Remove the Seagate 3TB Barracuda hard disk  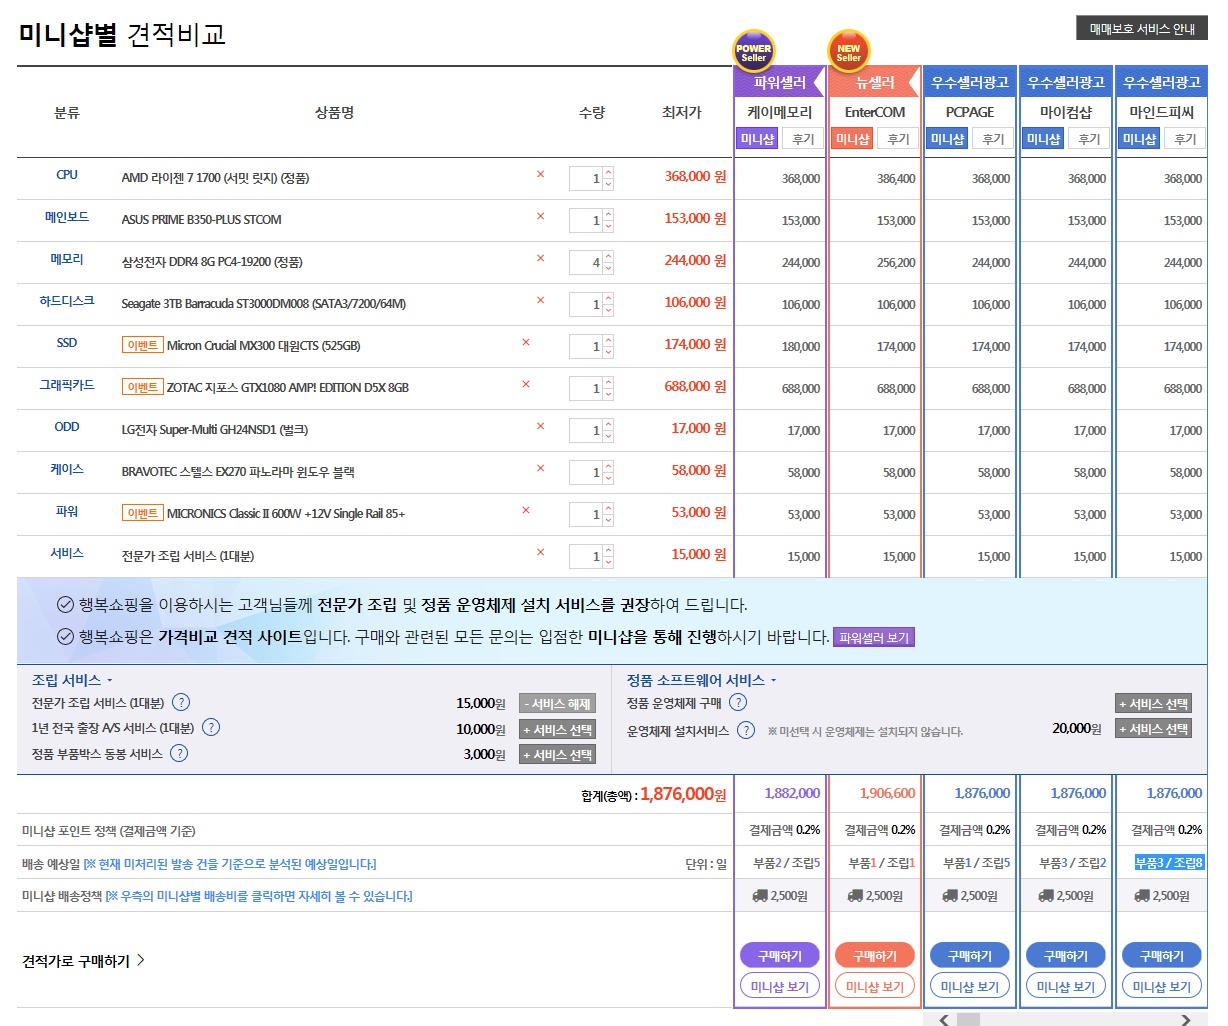click(x=540, y=300)
